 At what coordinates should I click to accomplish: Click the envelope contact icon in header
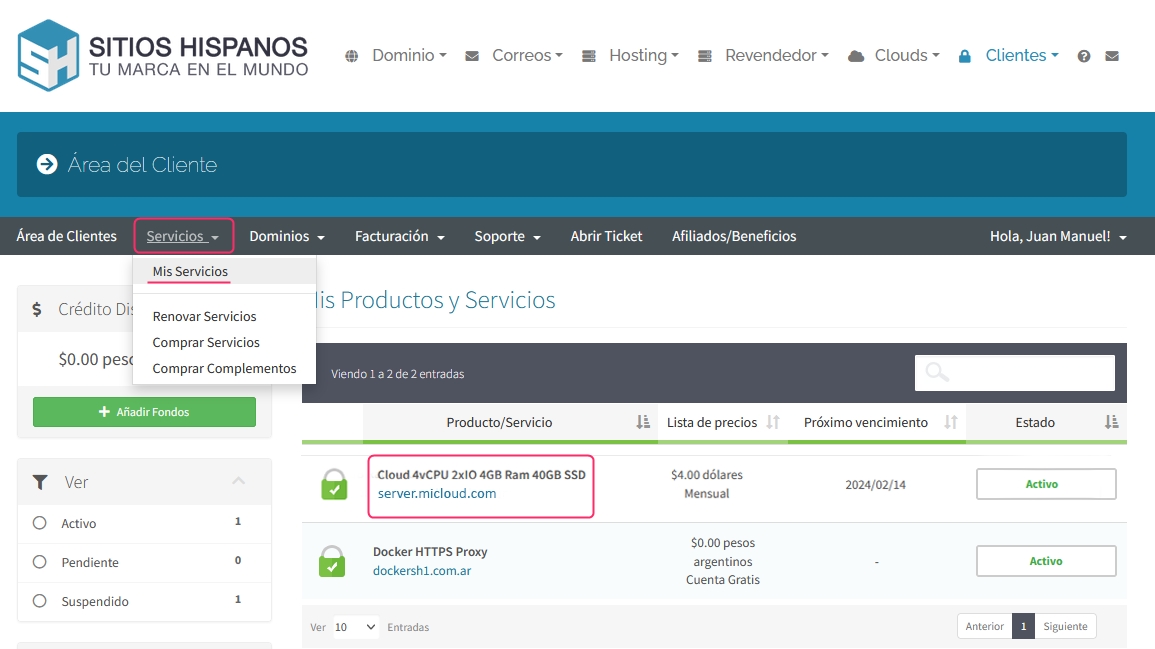1112,56
